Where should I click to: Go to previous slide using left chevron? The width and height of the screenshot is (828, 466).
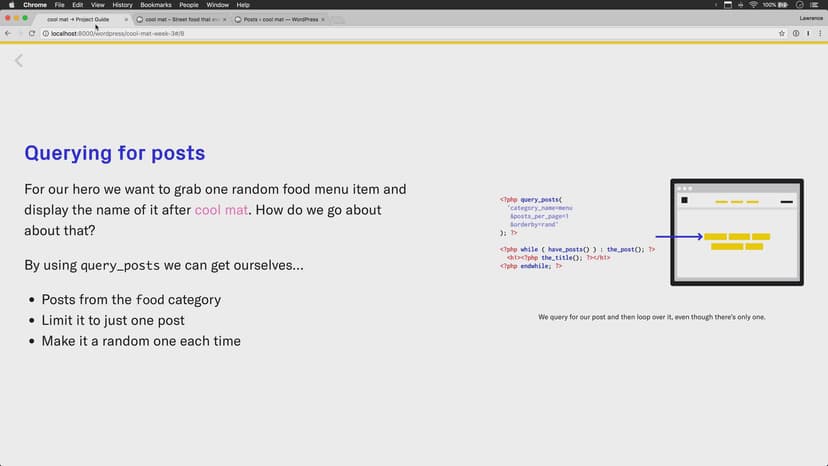point(18,61)
